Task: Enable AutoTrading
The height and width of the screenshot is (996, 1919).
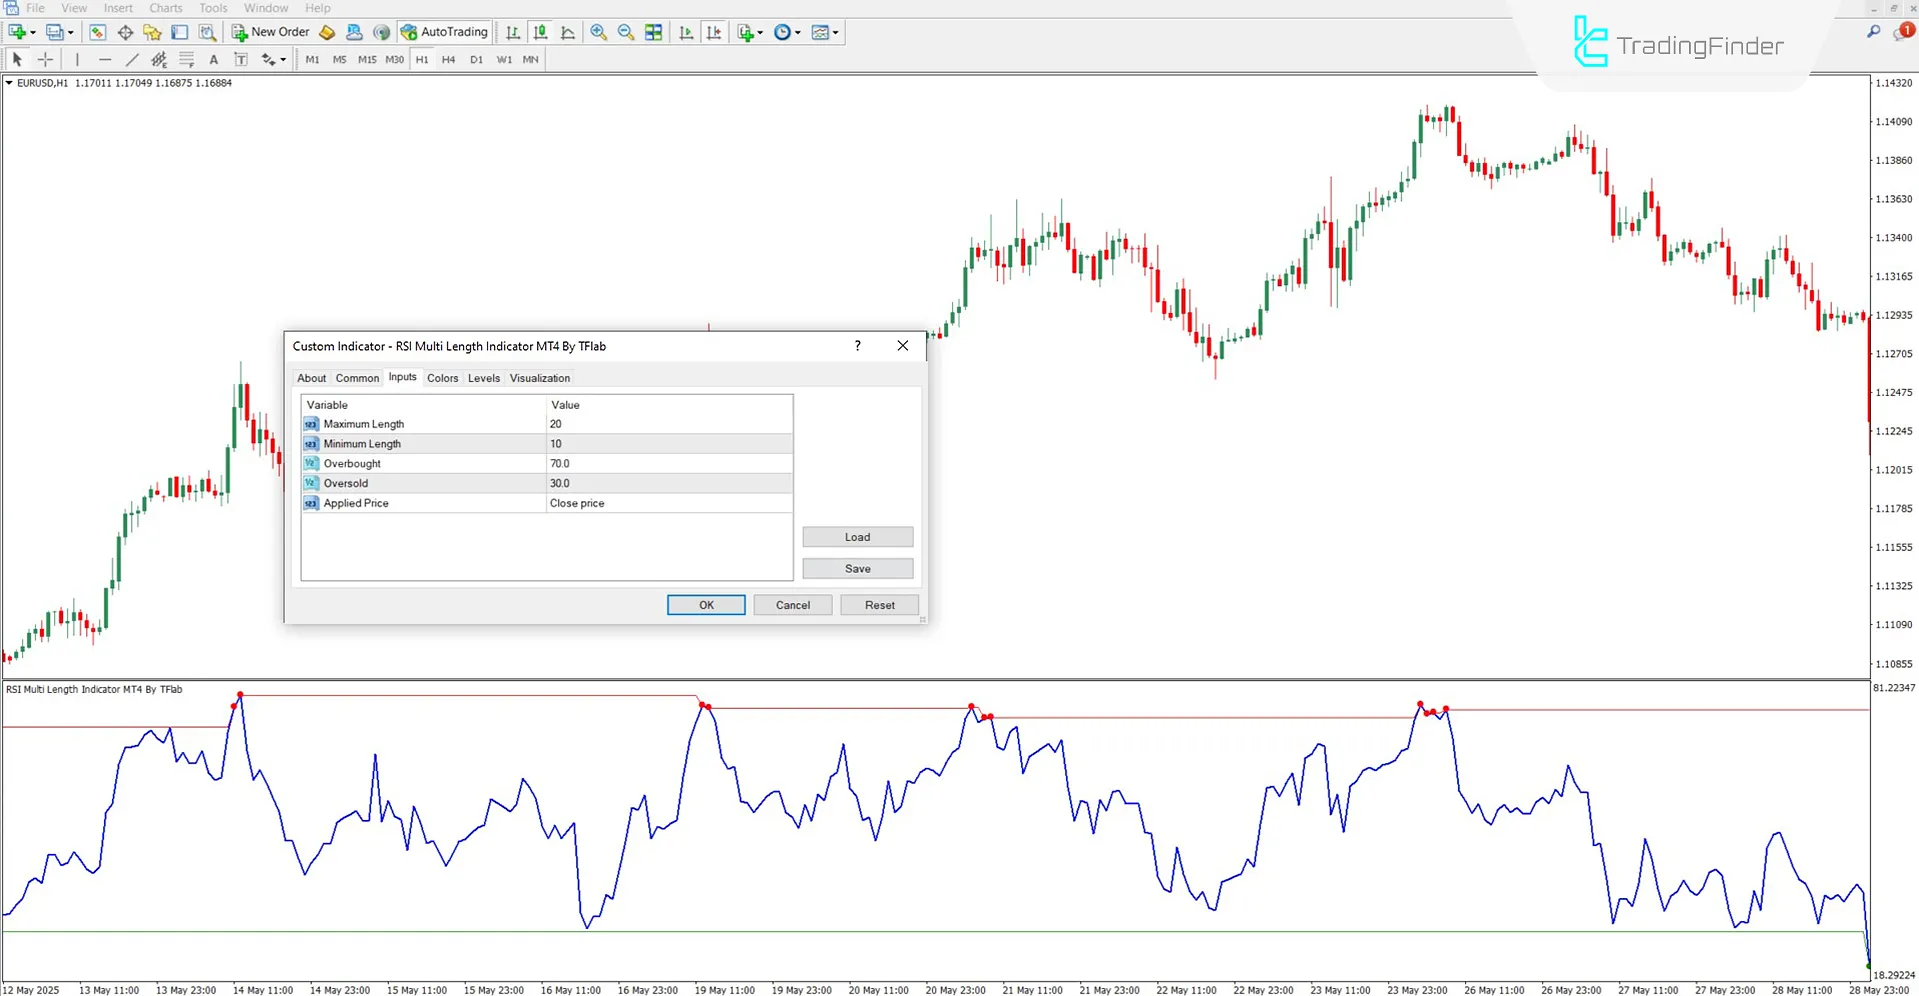Action: 443,31
